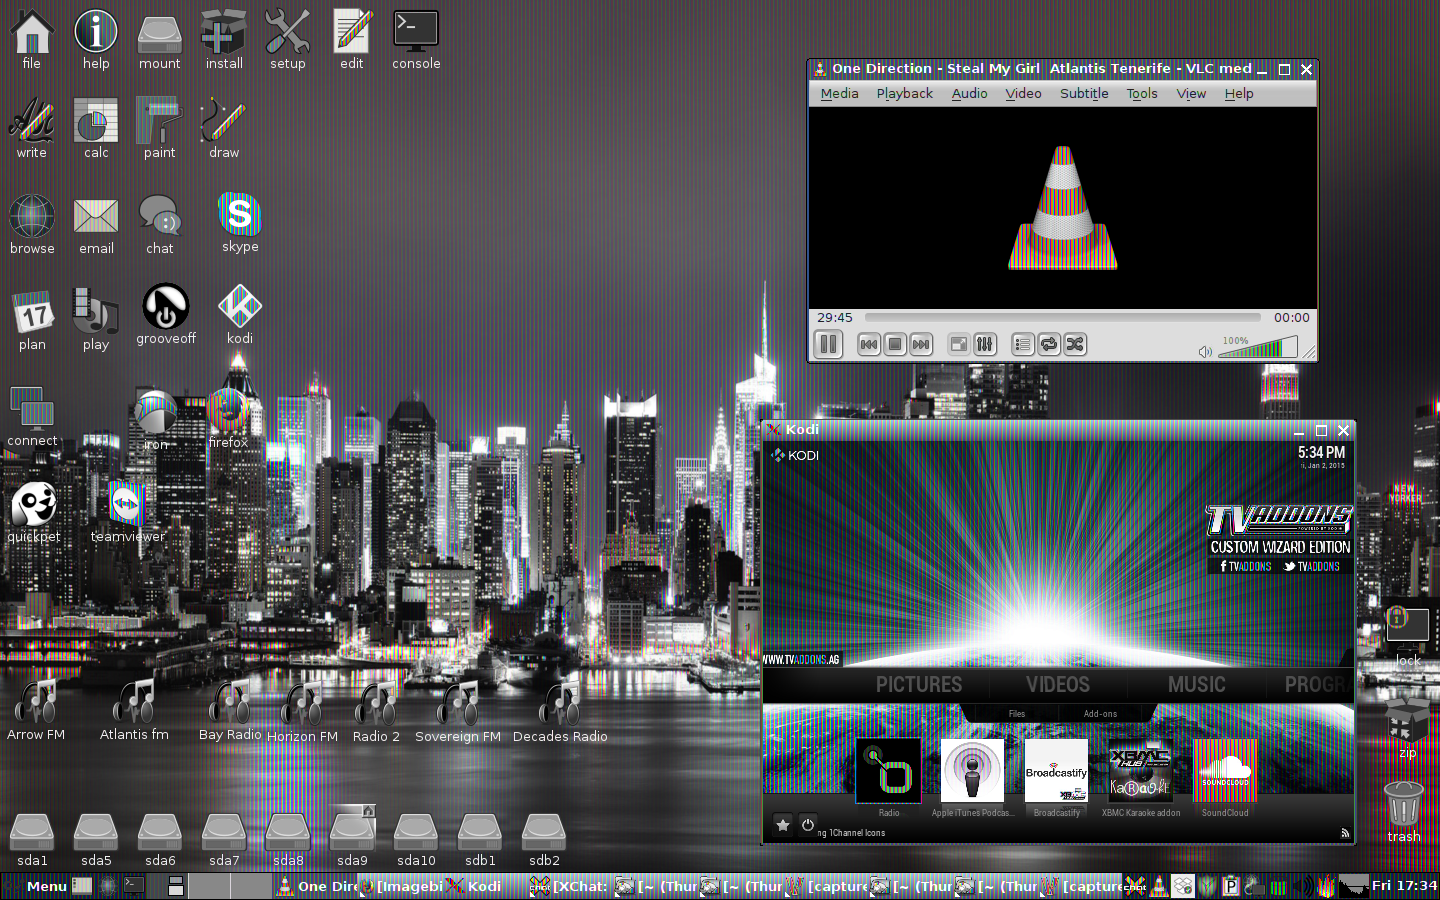This screenshot has height=900, width=1440.
Task: Toggle the VLC playlist view icon
Action: [1022, 344]
